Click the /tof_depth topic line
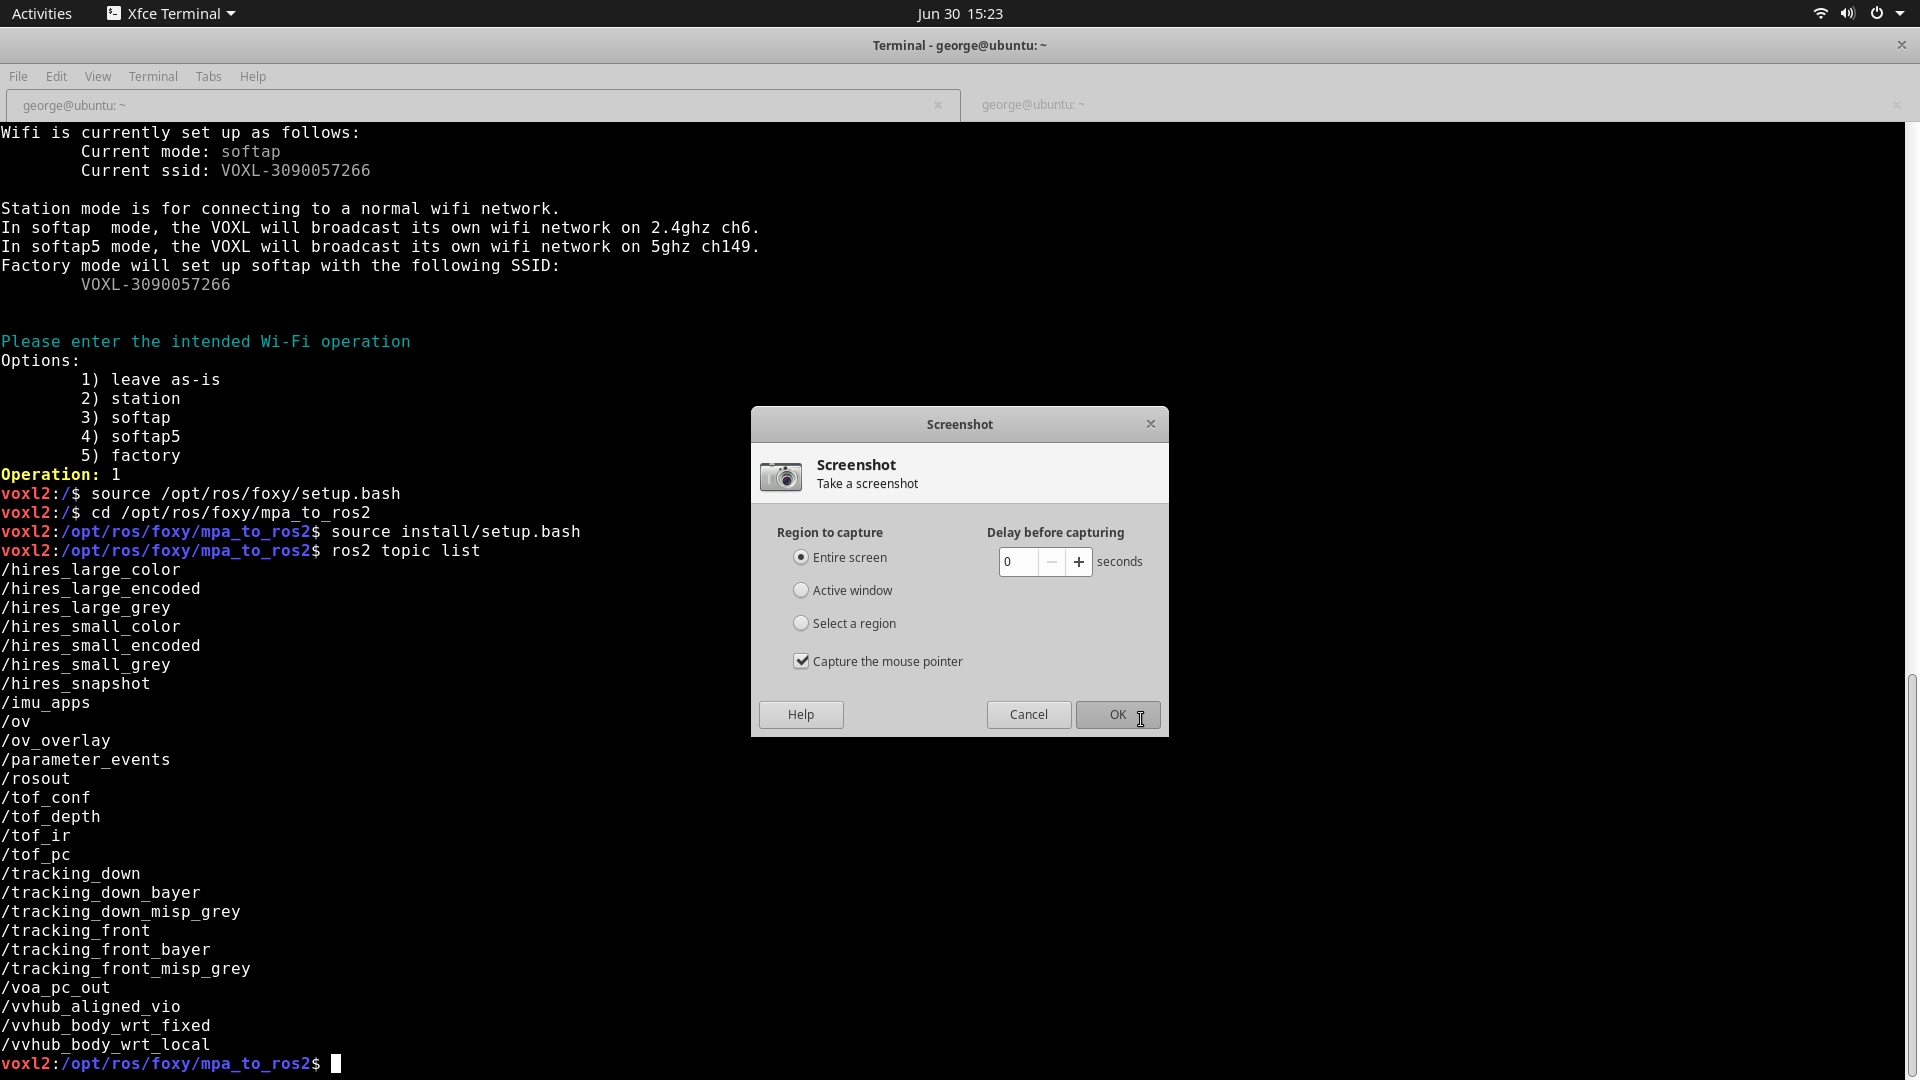1920x1080 pixels. coord(51,817)
